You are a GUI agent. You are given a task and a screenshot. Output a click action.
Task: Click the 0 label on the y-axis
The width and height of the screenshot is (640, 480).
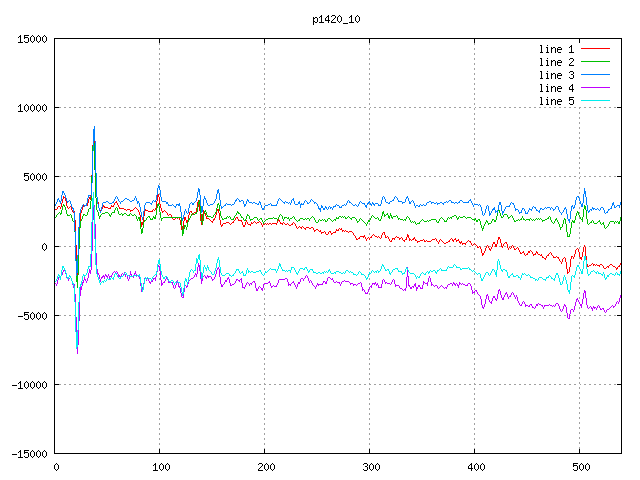tap(45, 247)
